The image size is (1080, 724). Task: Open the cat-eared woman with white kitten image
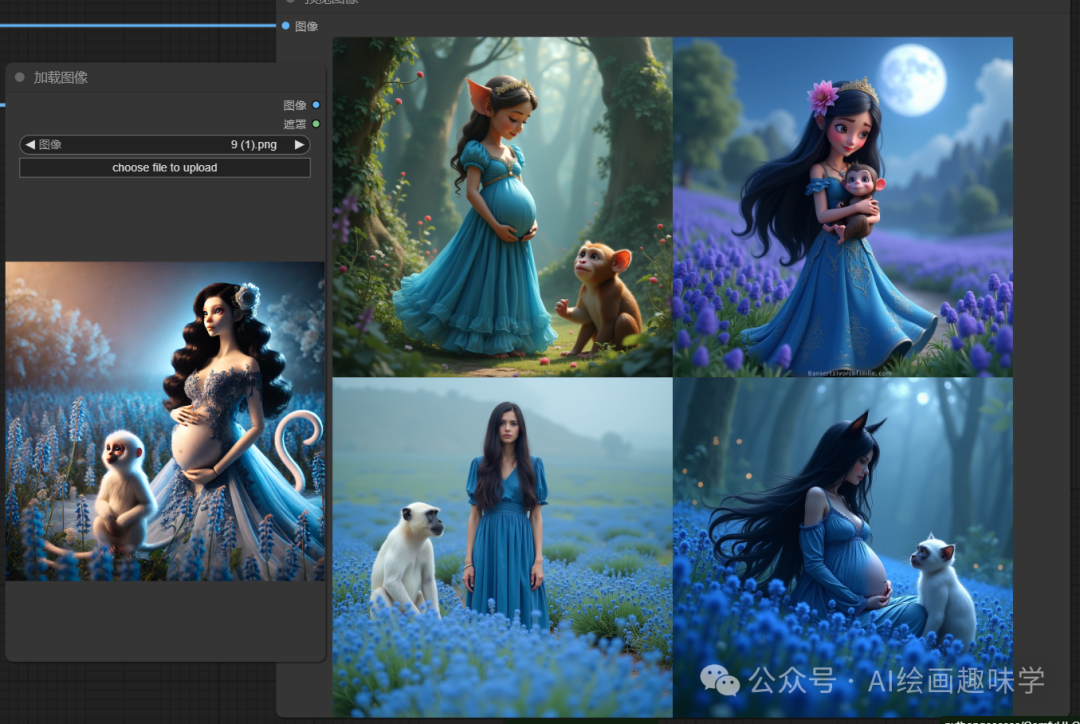click(x=842, y=547)
